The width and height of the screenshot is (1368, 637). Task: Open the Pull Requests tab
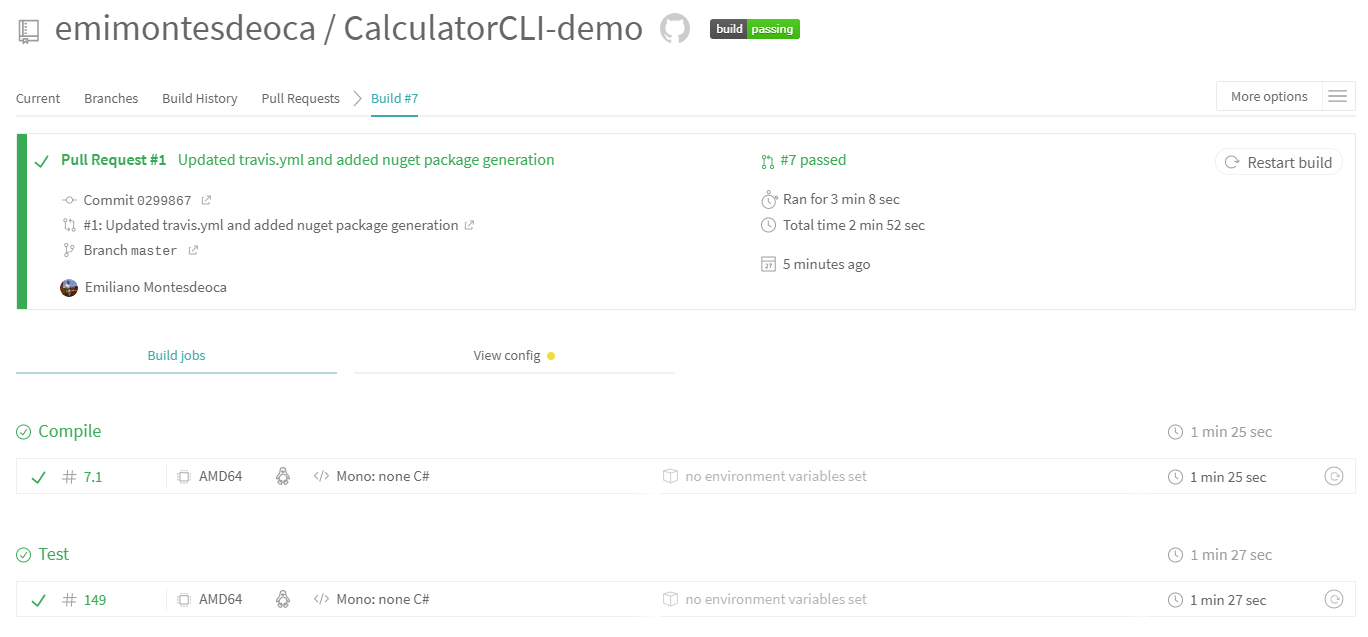300,99
